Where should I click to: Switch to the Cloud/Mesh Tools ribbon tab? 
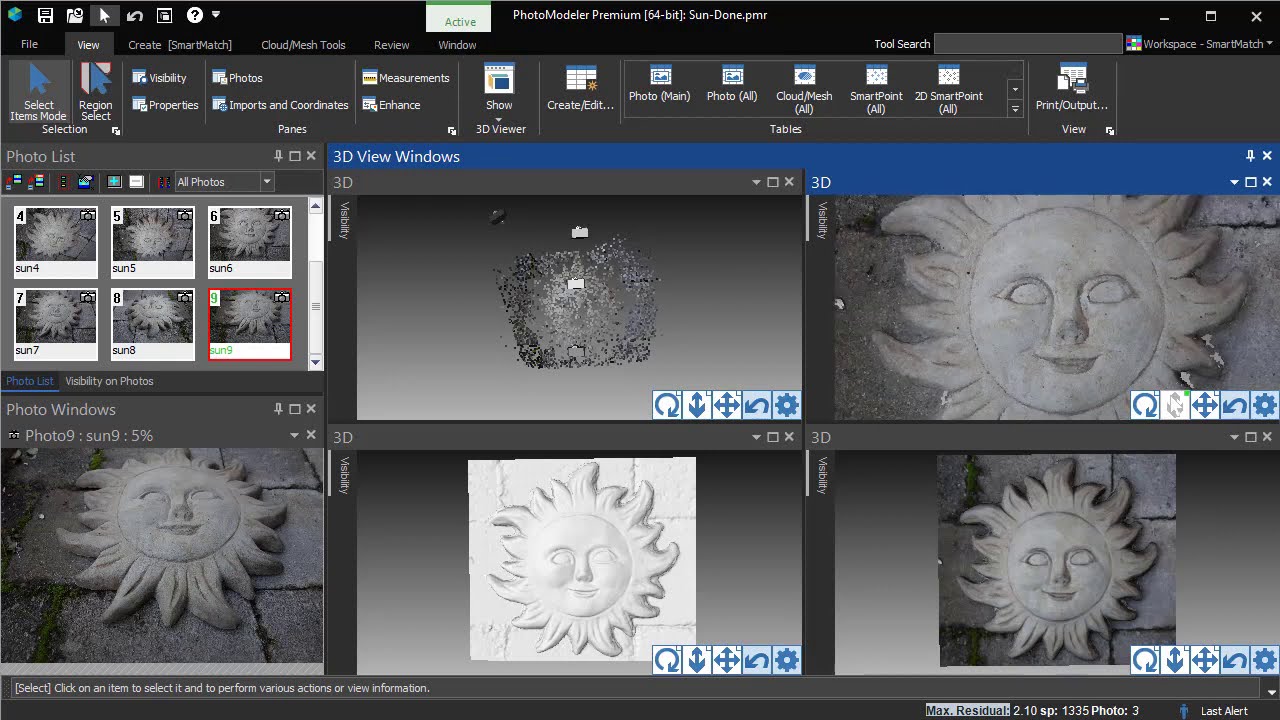(x=303, y=45)
